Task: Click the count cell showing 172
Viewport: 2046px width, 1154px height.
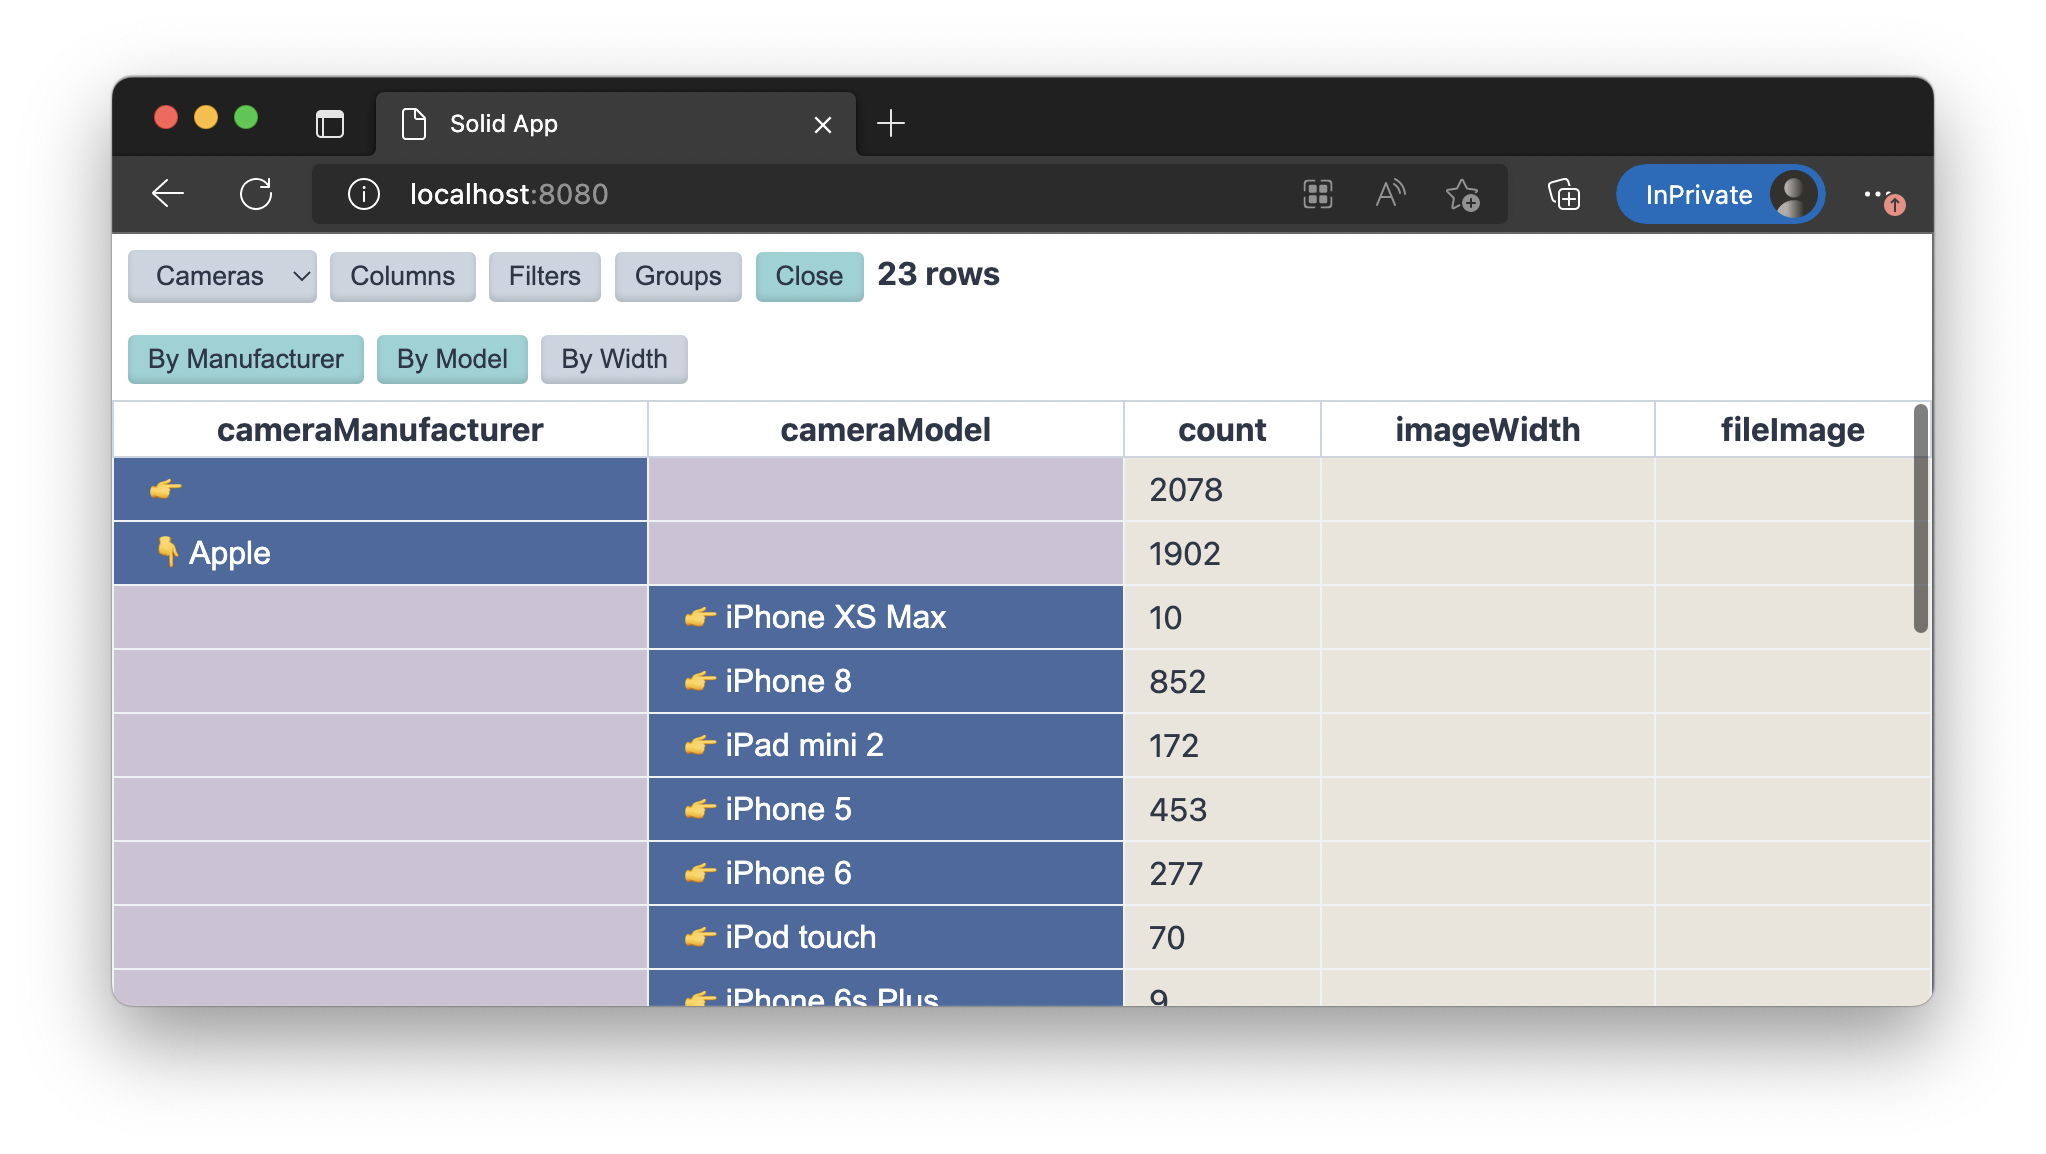Action: [1222, 745]
